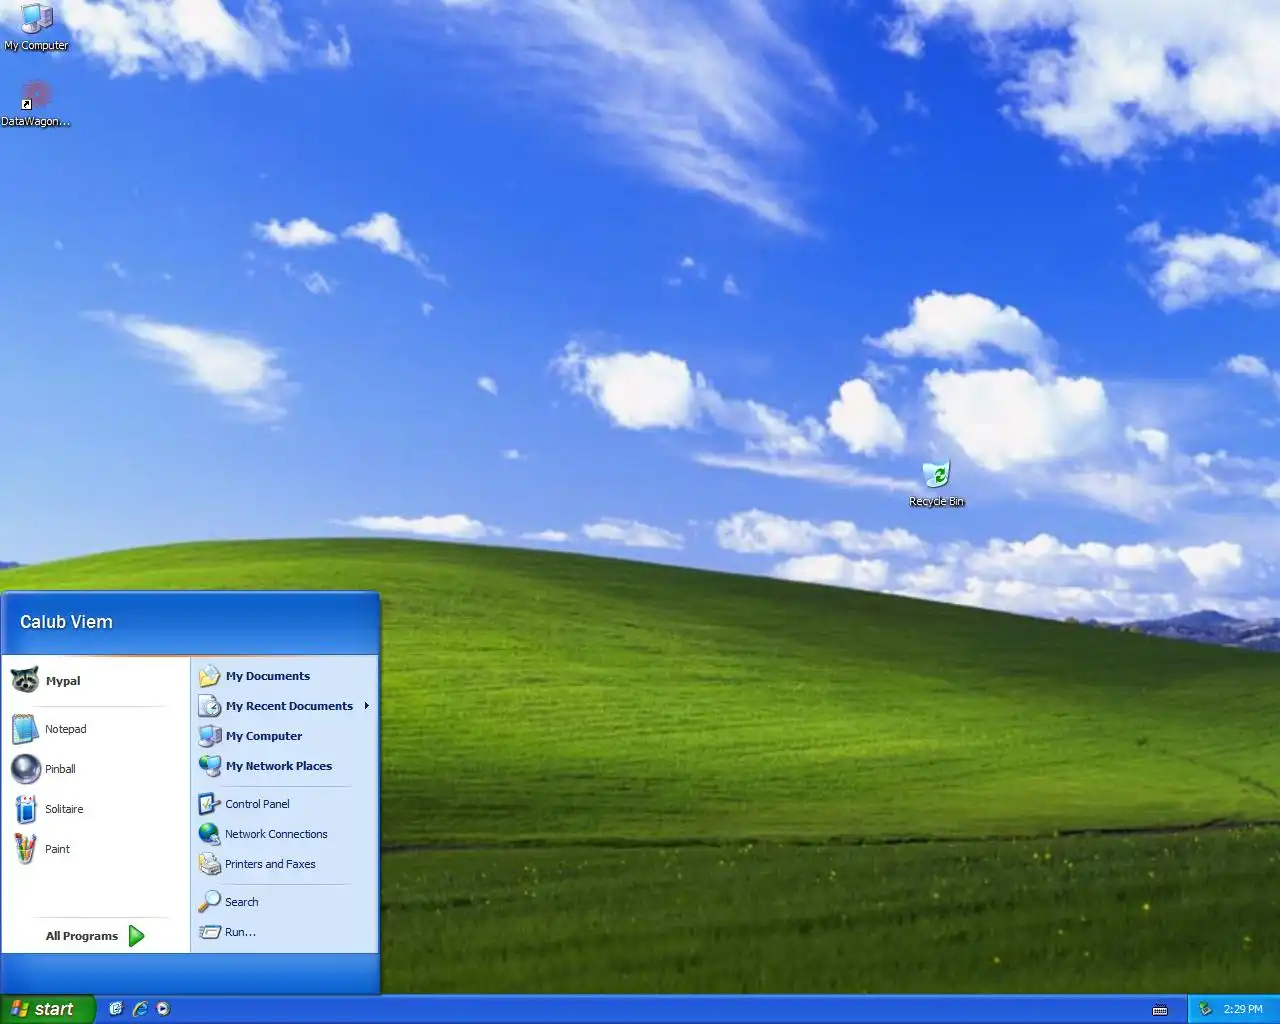Click the My Network Places globe icon
The width and height of the screenshot is (1280, 1024).
point(209,766)
